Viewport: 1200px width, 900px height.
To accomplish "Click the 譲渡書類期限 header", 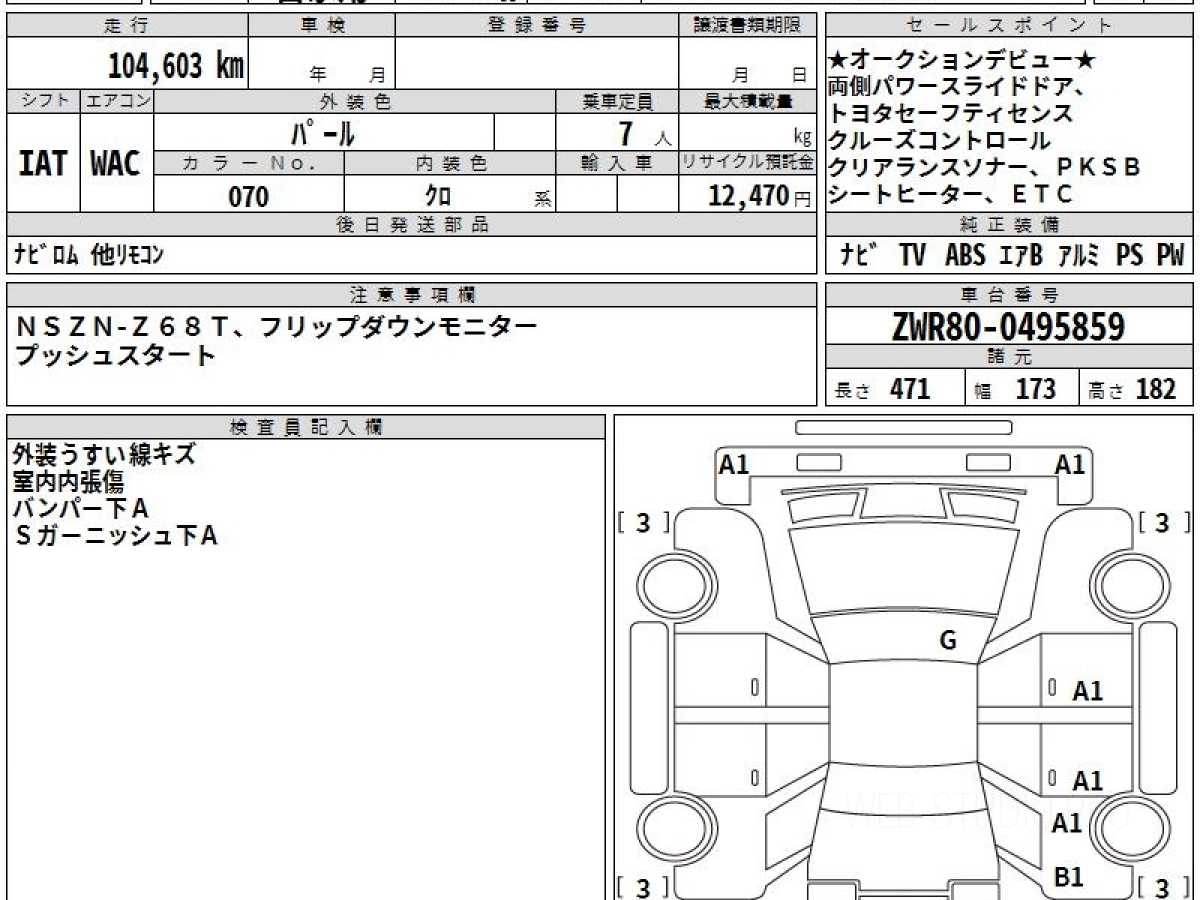I will 747,26.
